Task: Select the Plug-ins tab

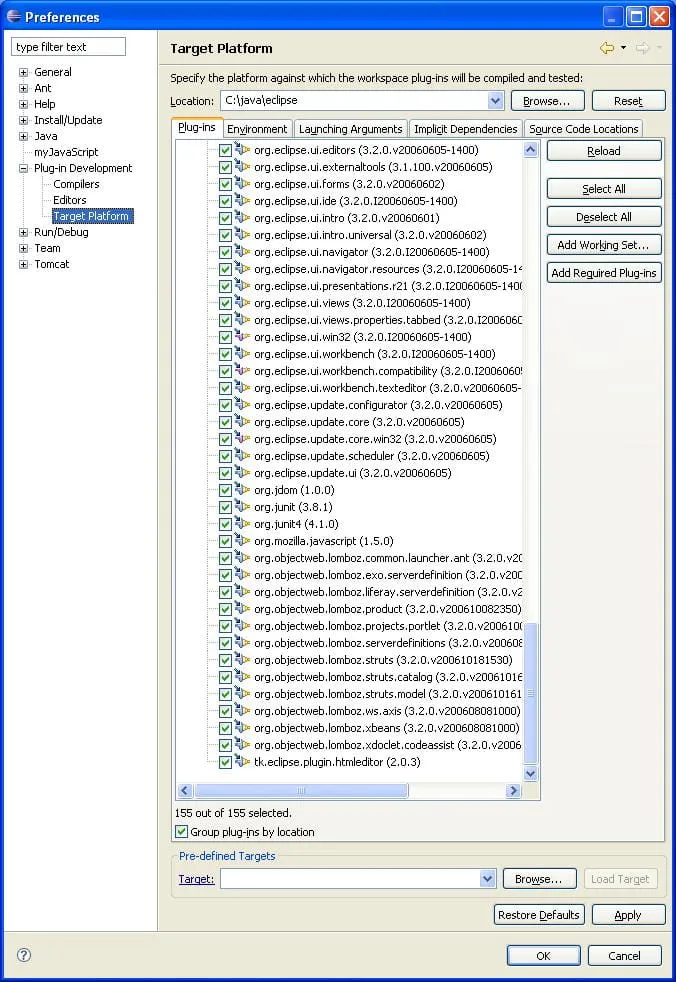Action: (x=197, y=127)
